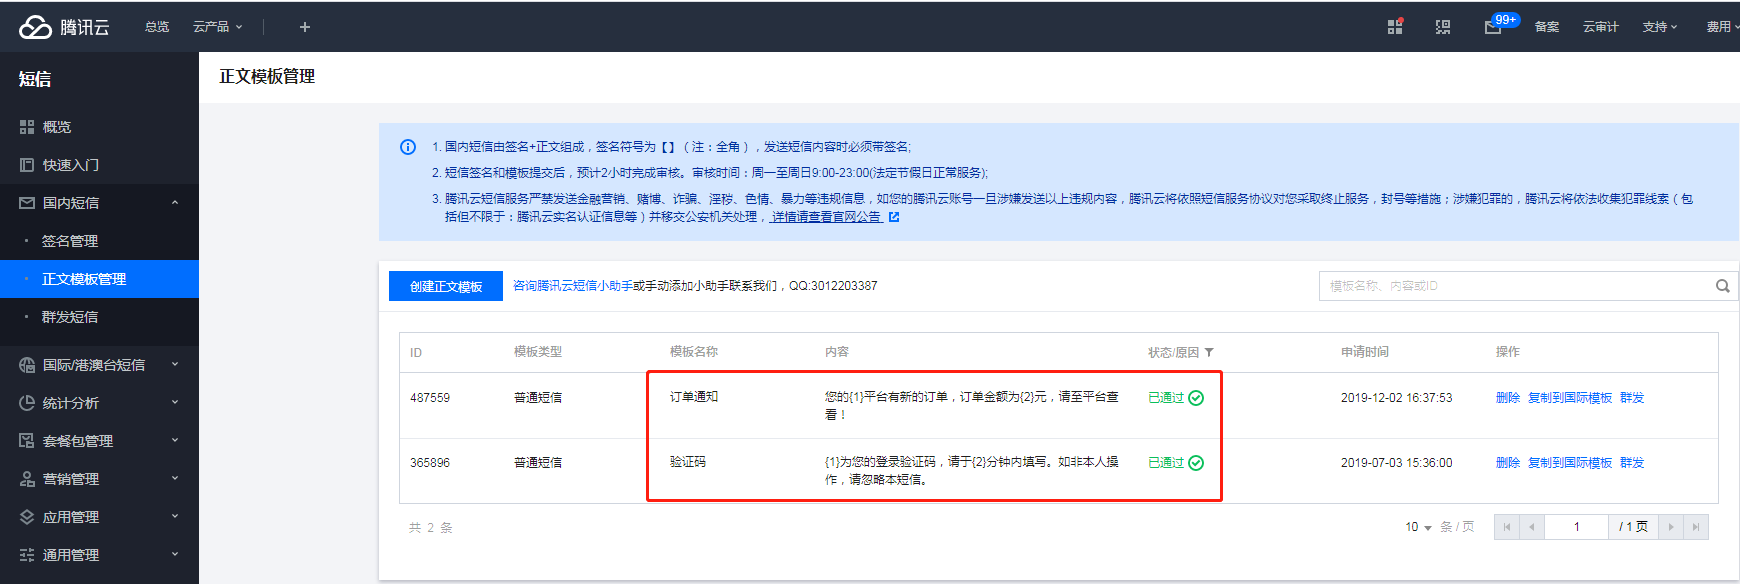Click the page number input field
The height and width of the screenshot is (584, 1740).
[1576, 527]
